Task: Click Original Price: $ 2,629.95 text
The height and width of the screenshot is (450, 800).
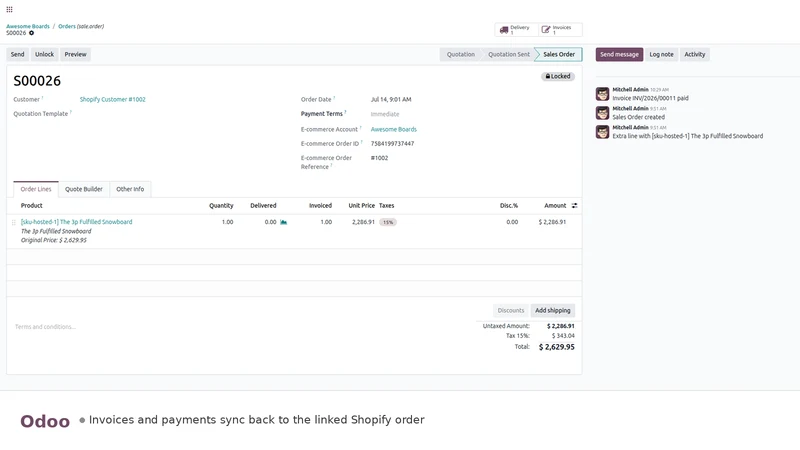Action: click(x=54, y=240)
